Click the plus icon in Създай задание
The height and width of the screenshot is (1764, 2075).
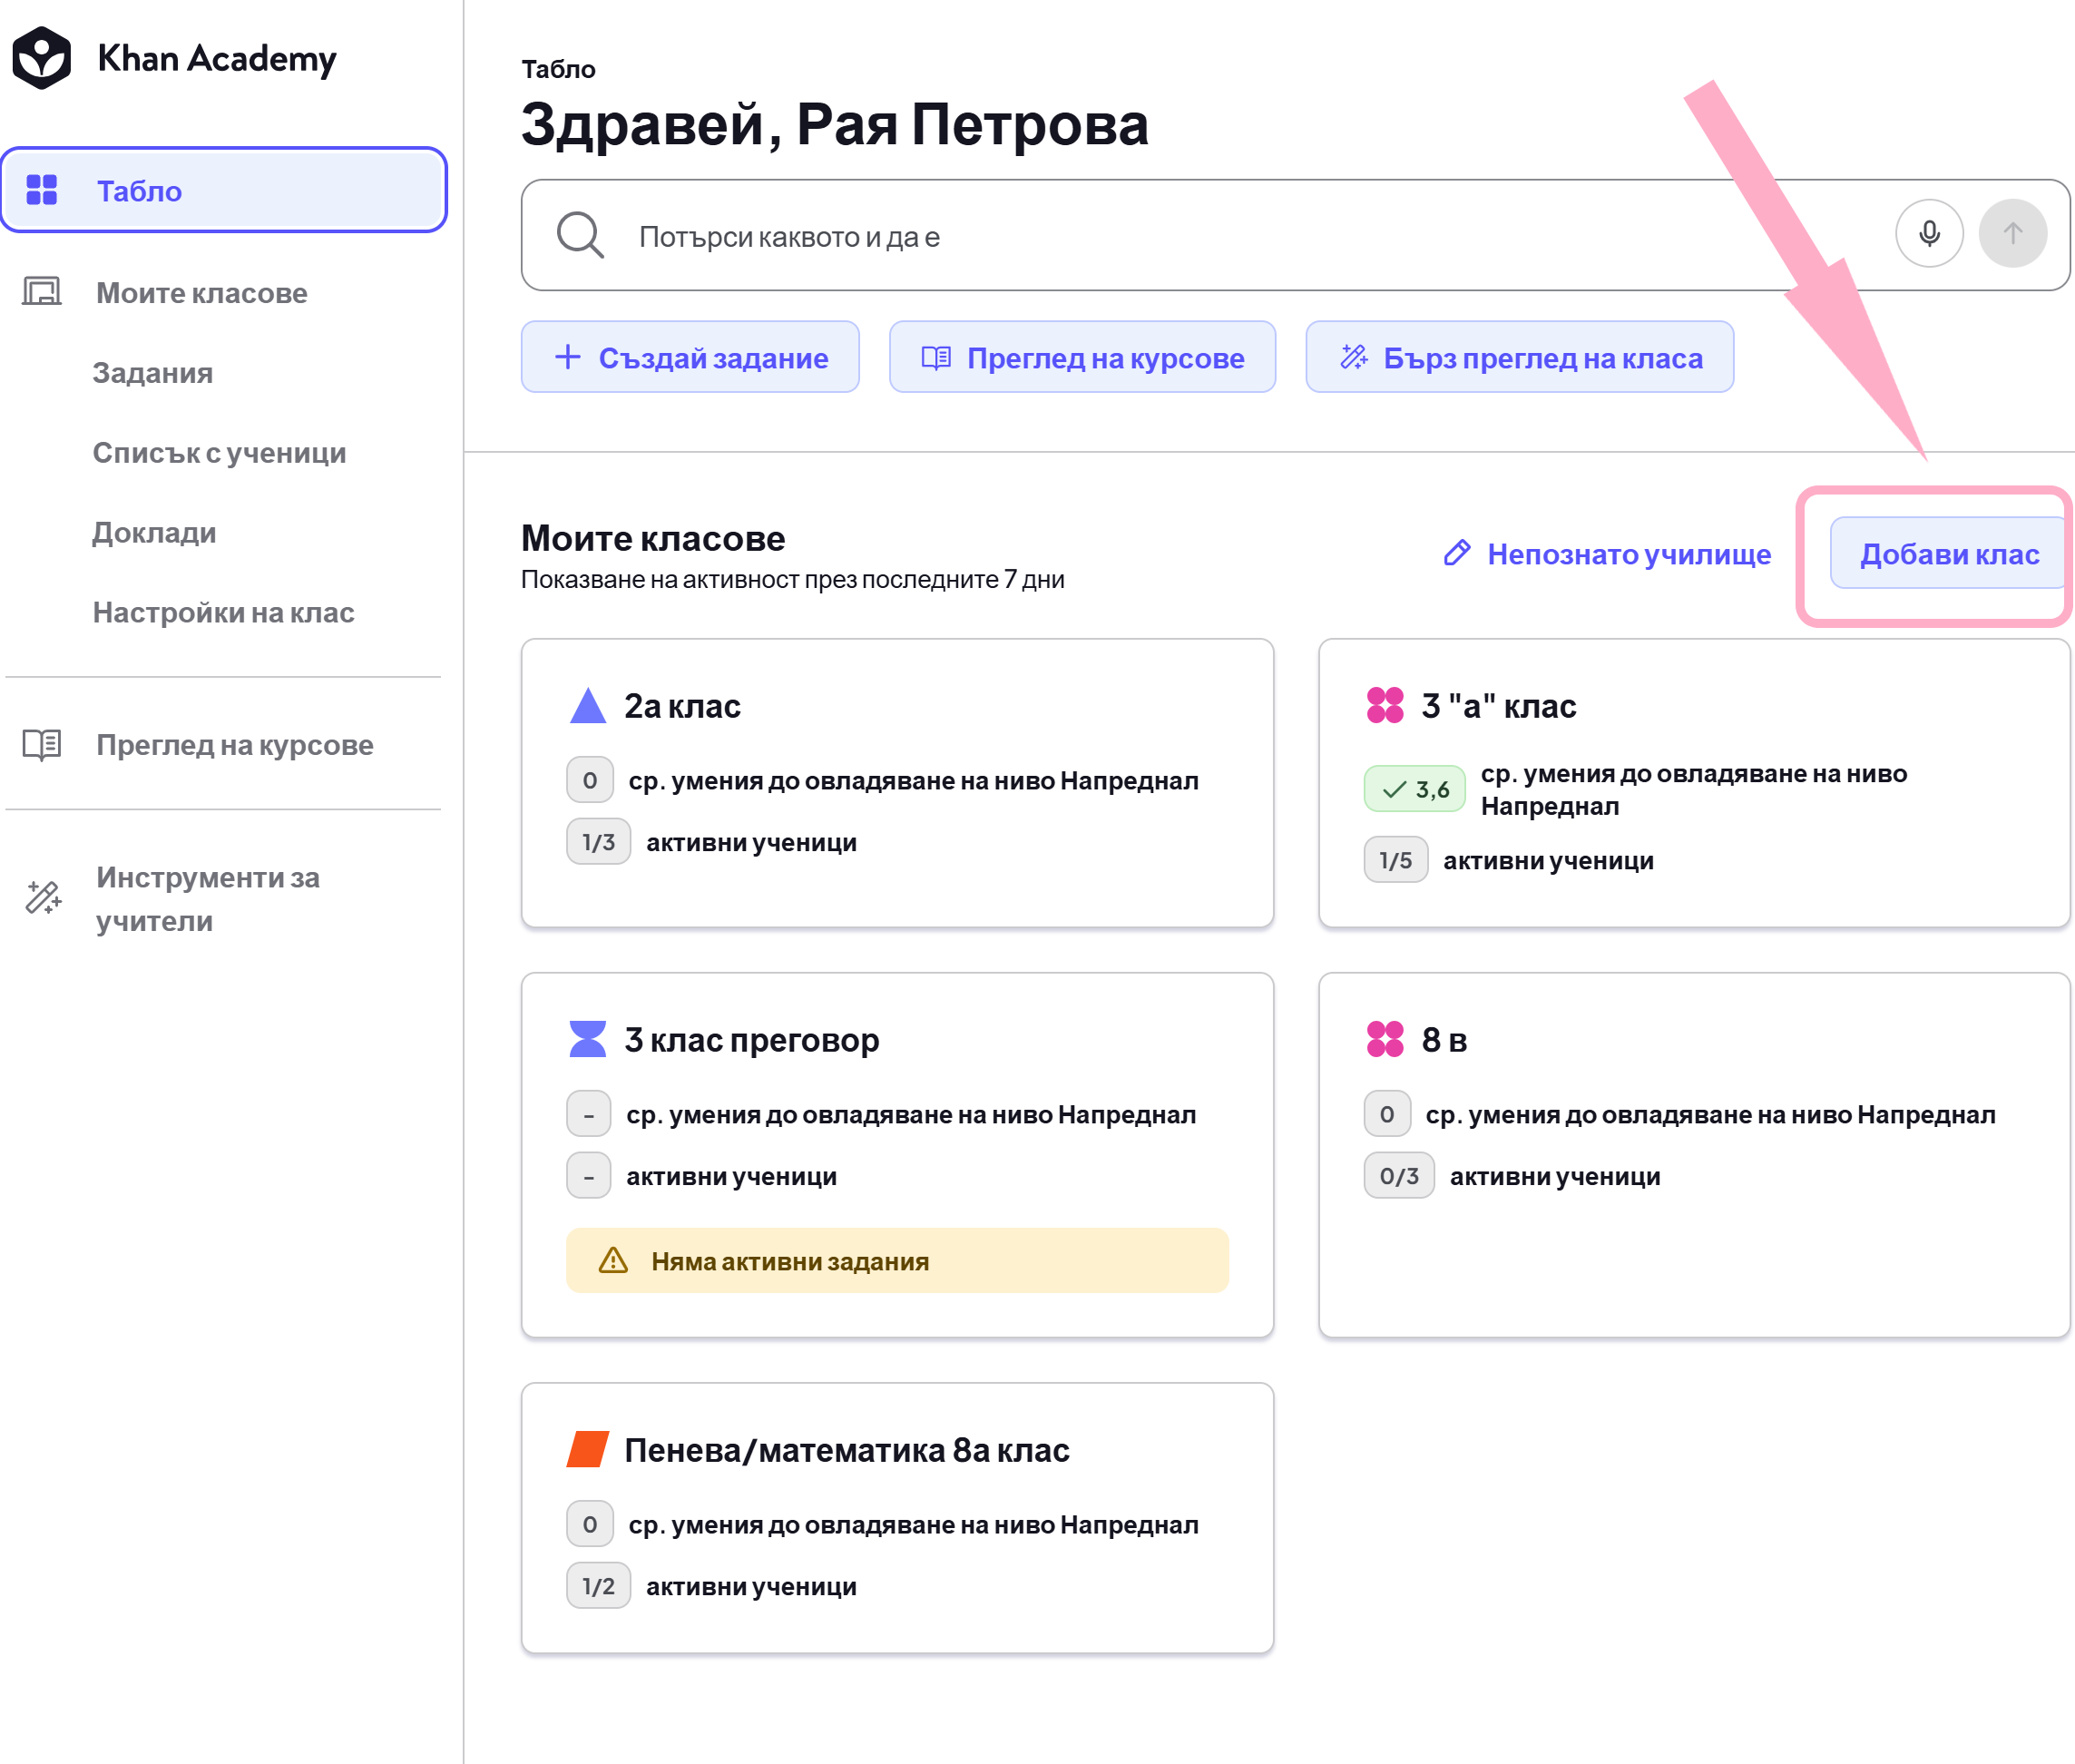568,357
